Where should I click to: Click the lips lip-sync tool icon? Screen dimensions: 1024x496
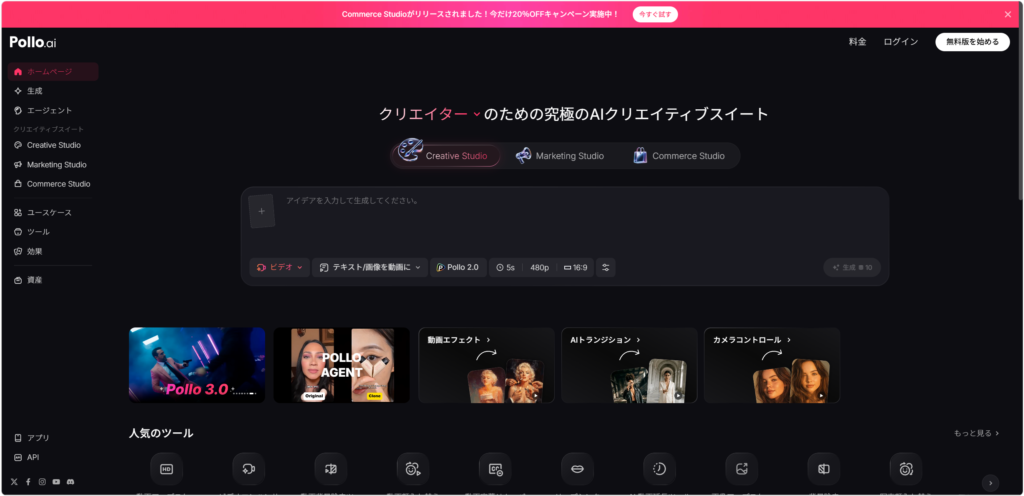click(x=577, y=469)
